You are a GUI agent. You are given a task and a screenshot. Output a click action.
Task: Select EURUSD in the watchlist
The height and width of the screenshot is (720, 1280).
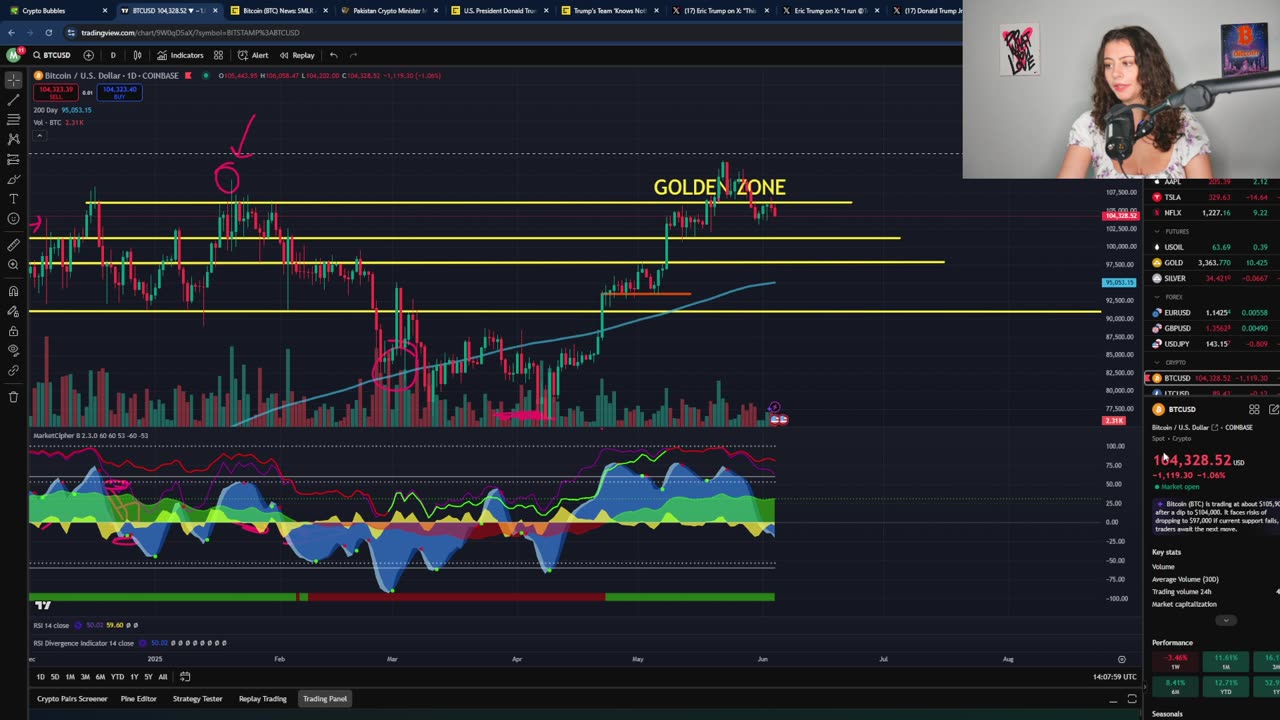pos(1212,313)
